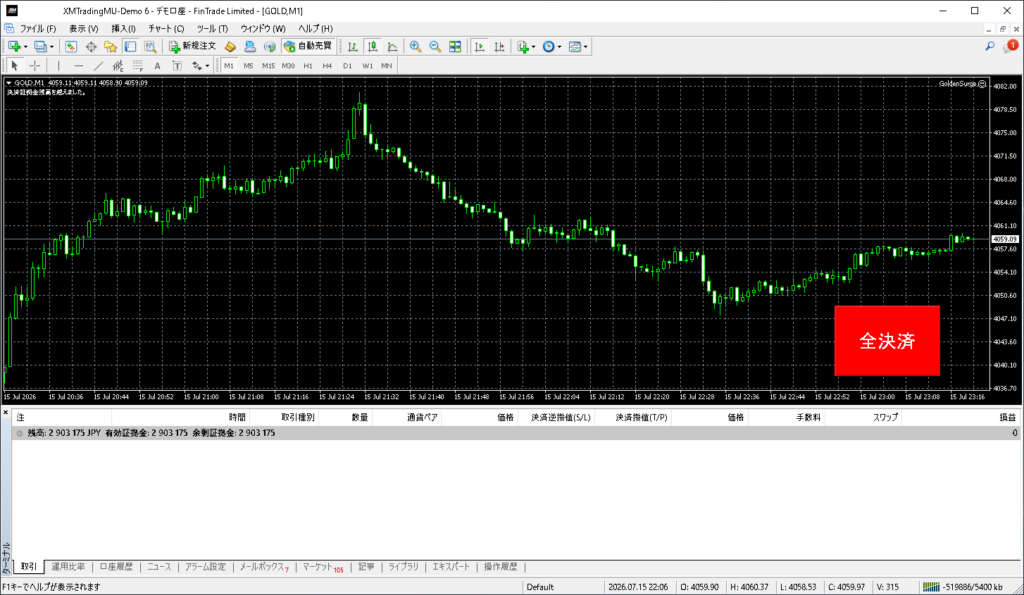Select the horizontal line drawing tool
The height and width of the screenshot is (595, 1024).
[x=78, y=65]
